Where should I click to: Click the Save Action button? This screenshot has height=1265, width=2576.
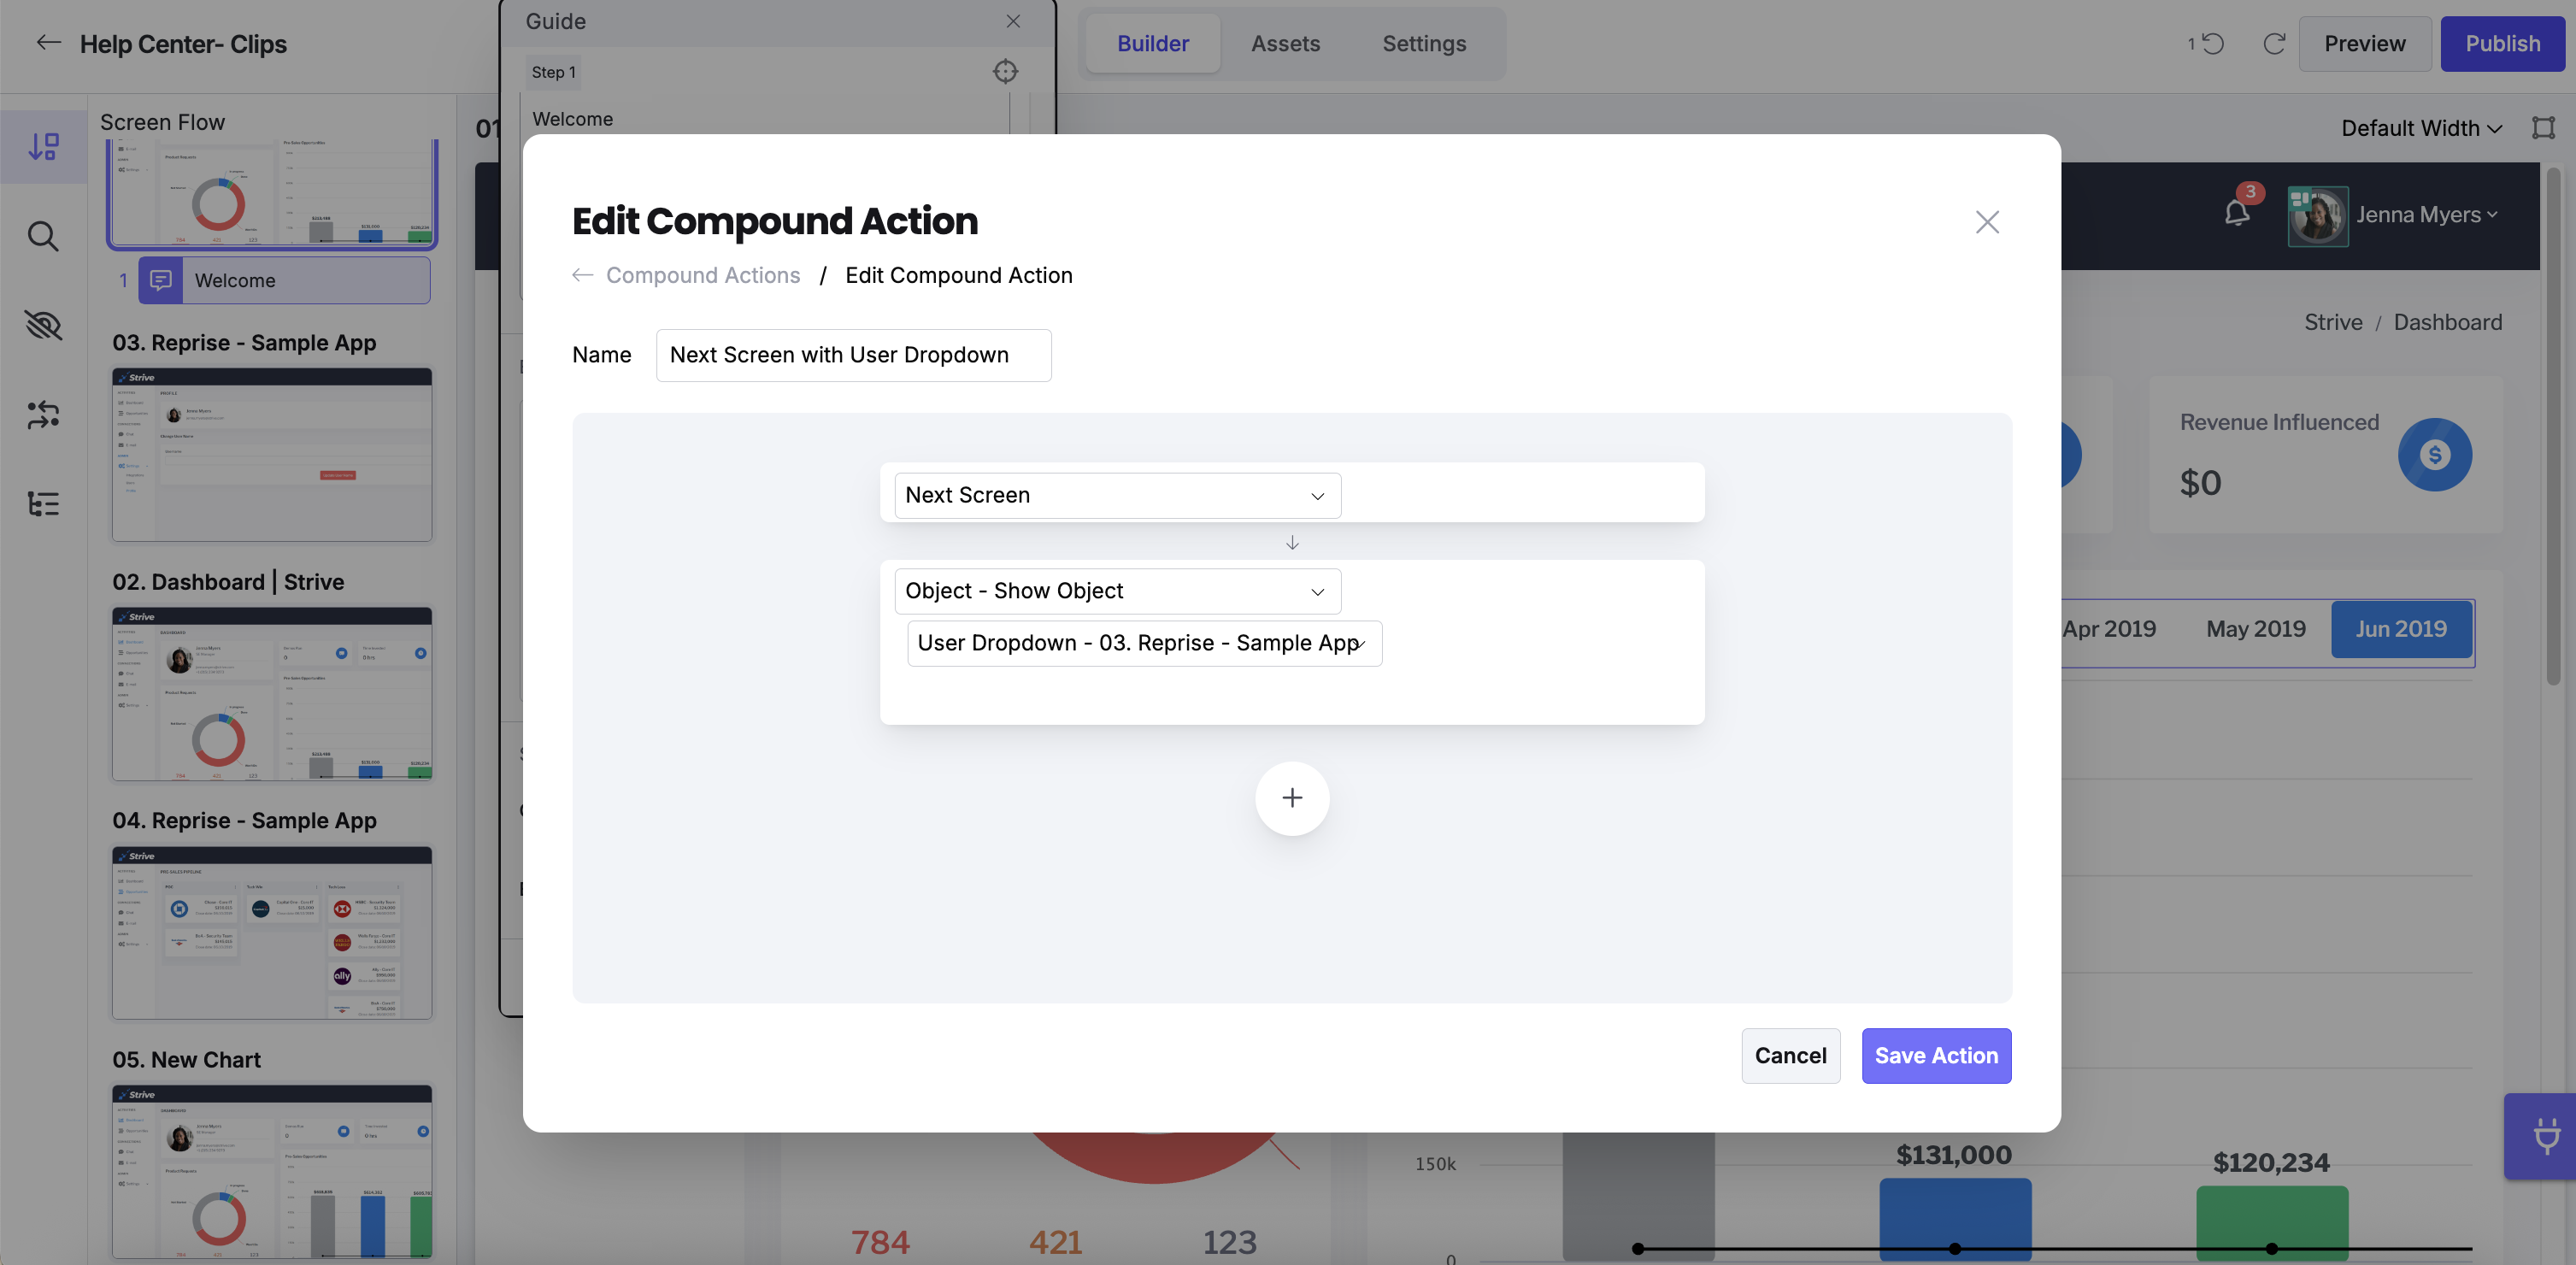tap(1936, 1055)
